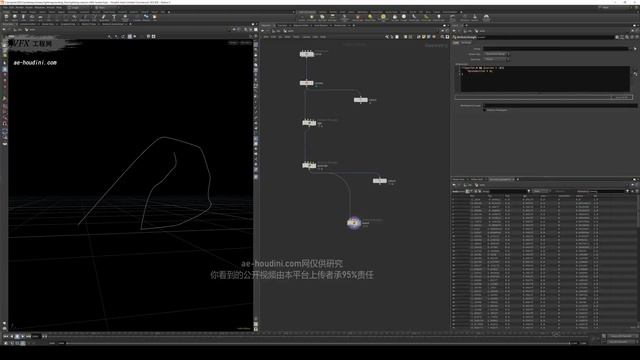Toggle Vertices display in geometry spreadsheet

pos(472,191)
